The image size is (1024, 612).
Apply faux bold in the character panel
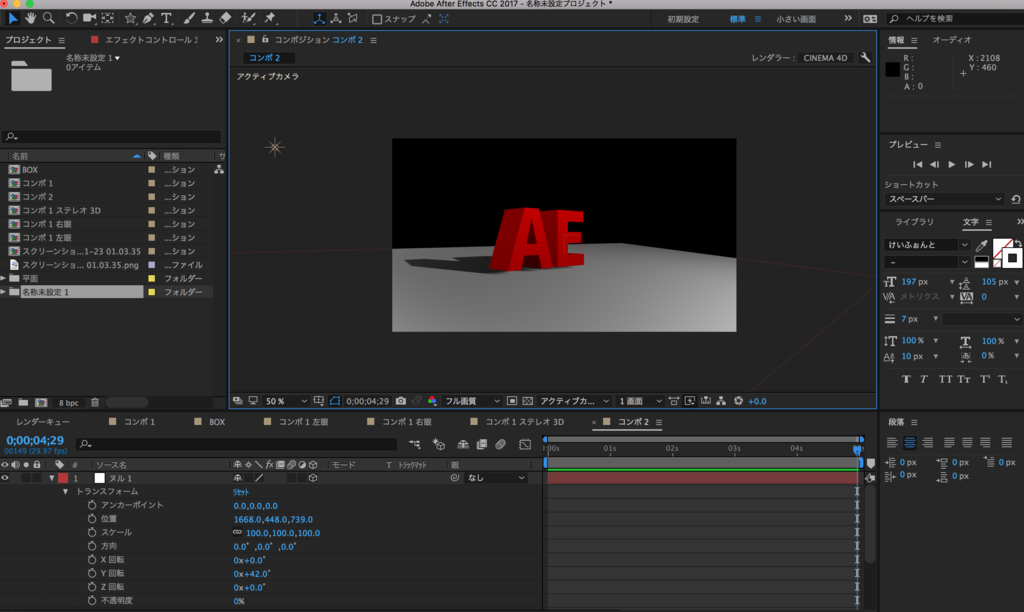906,379
